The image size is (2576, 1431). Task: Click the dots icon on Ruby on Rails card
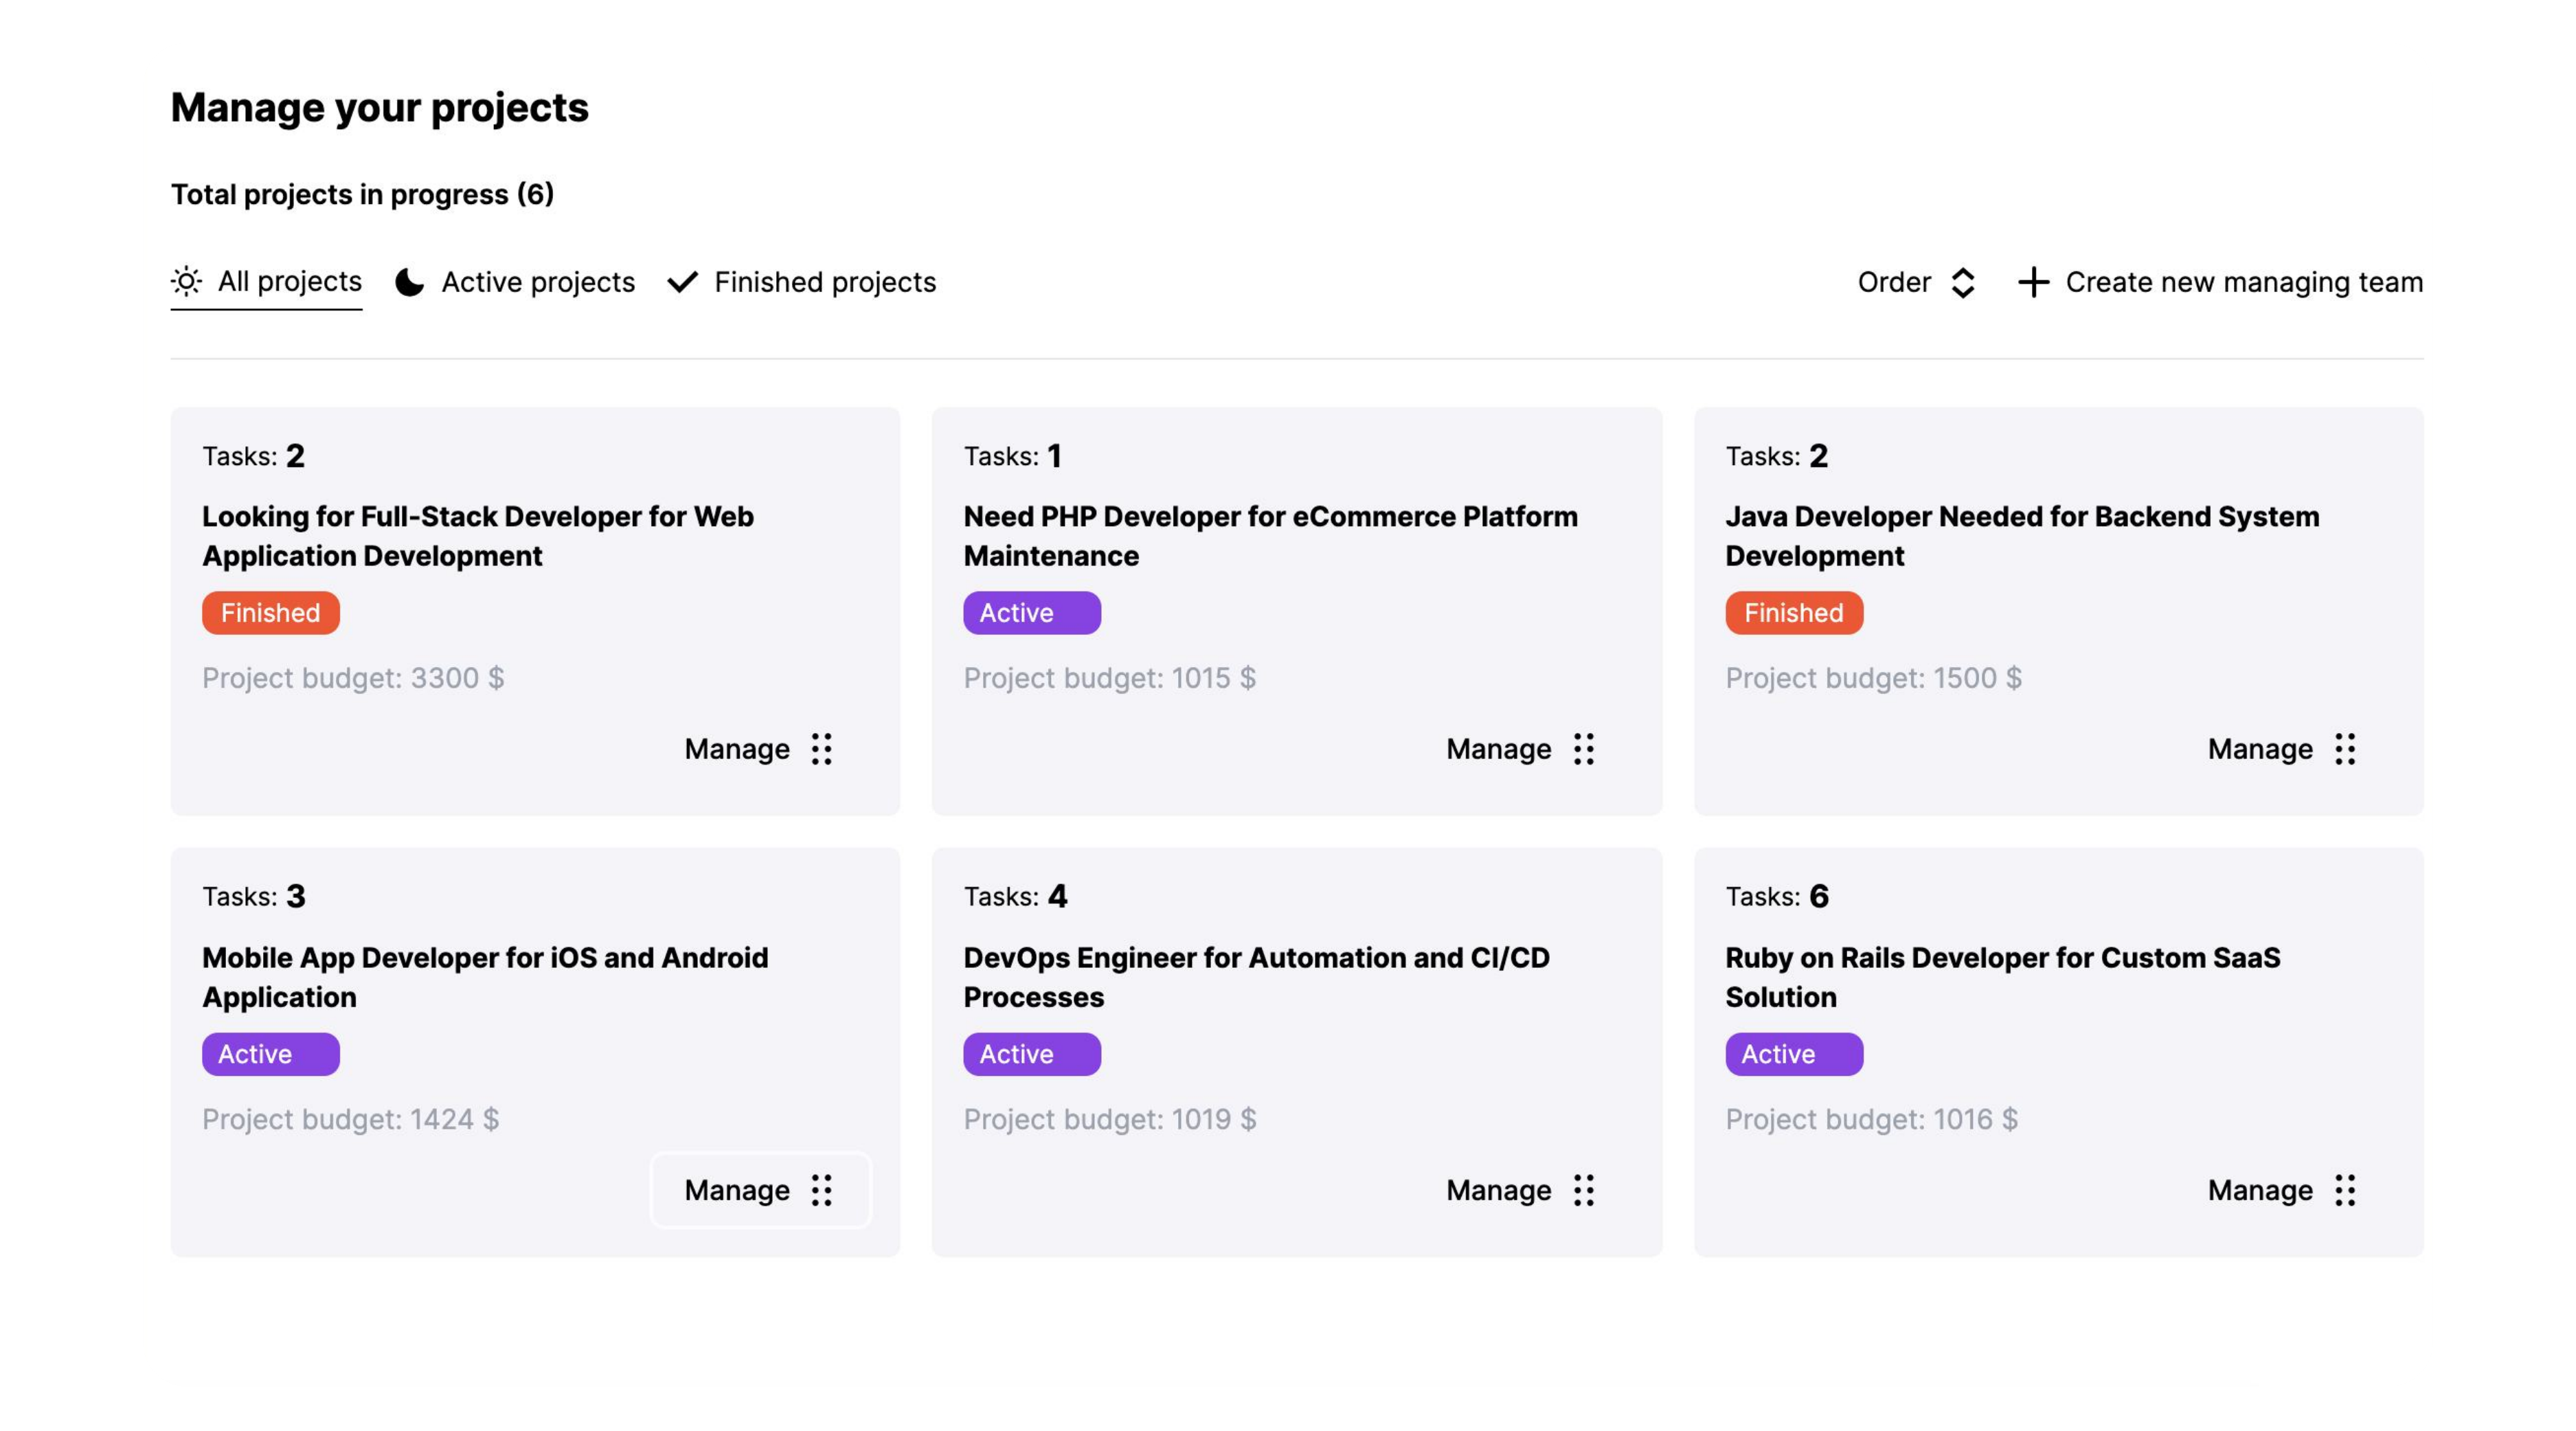[2345, 1190]
